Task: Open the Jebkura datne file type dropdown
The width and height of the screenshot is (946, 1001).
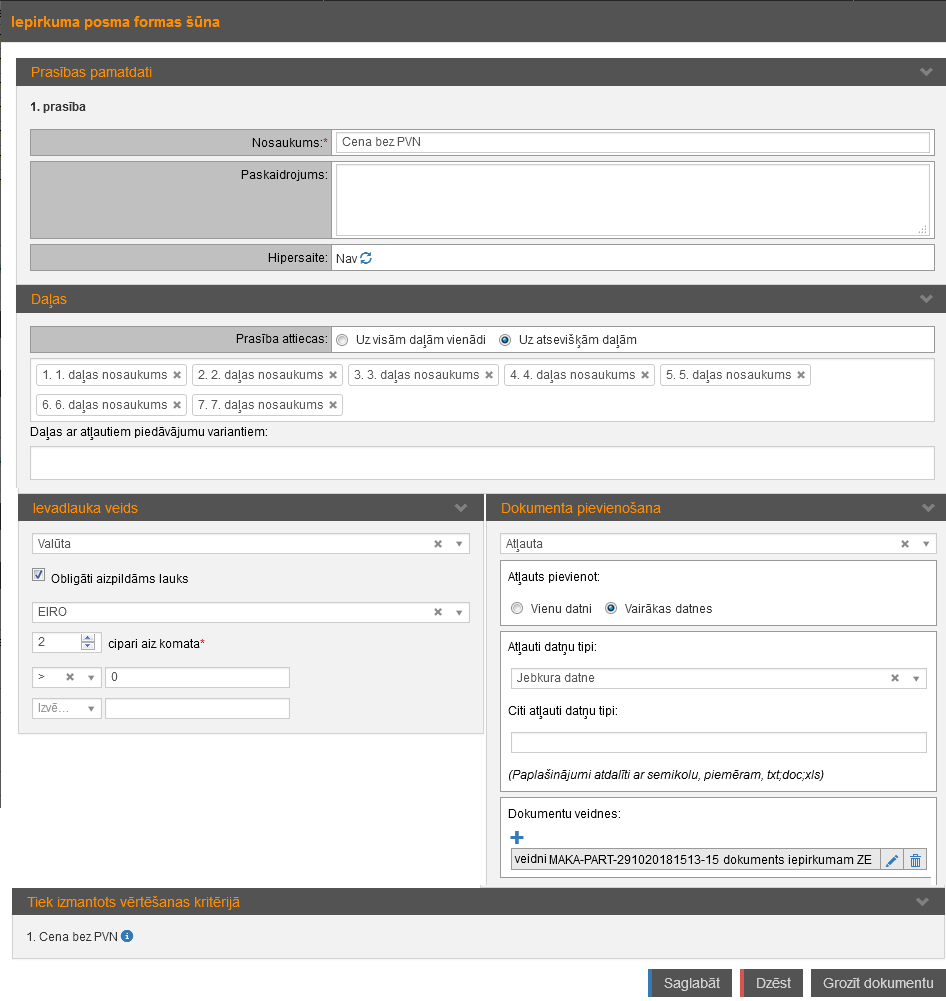Action: 915,678
